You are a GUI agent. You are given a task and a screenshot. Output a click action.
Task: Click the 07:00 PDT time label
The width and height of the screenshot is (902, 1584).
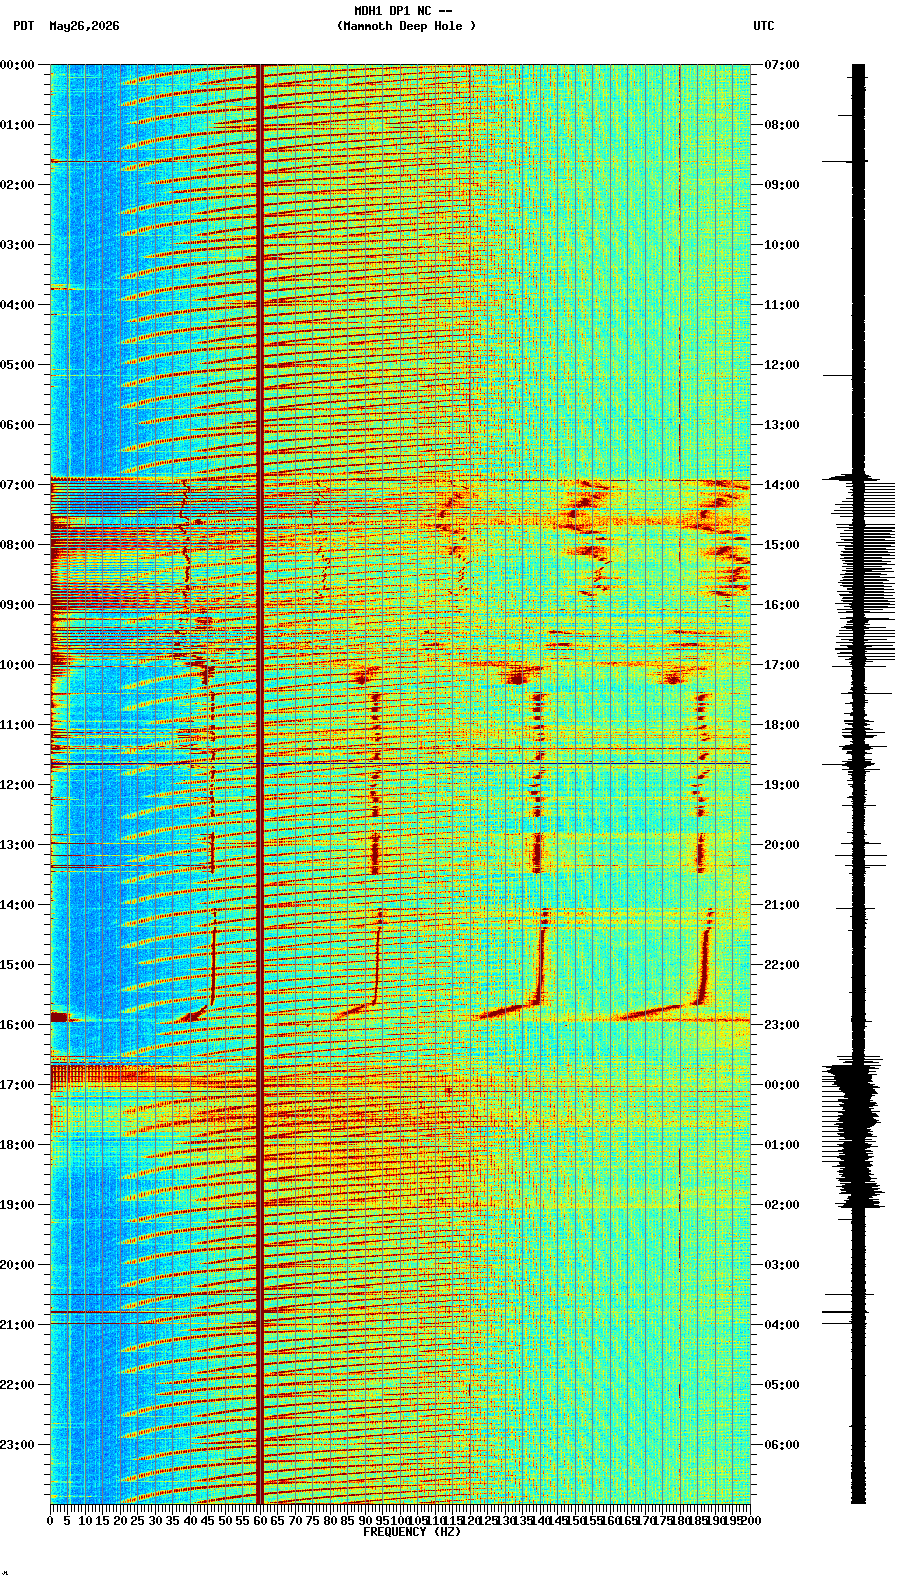pos(17,485)
